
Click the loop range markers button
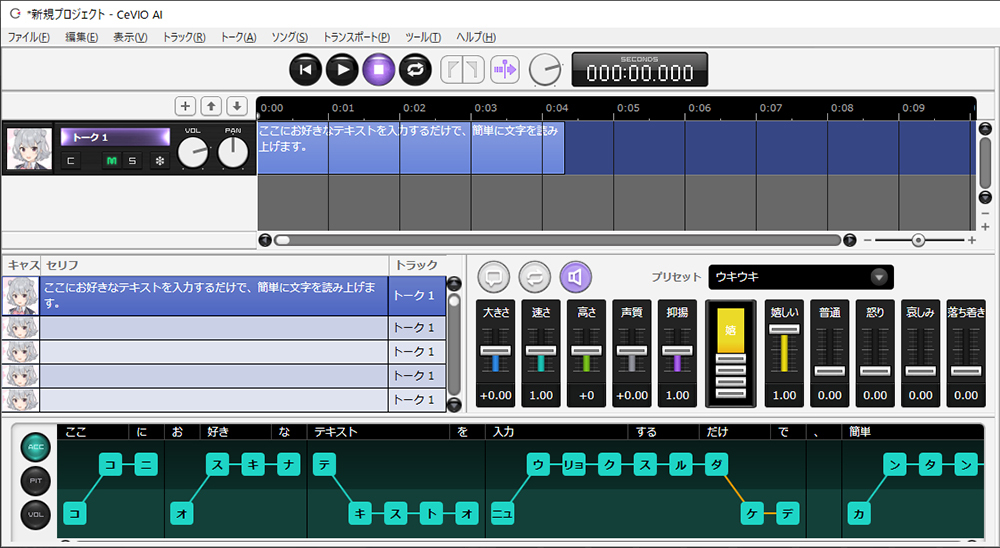coord(462,70)
